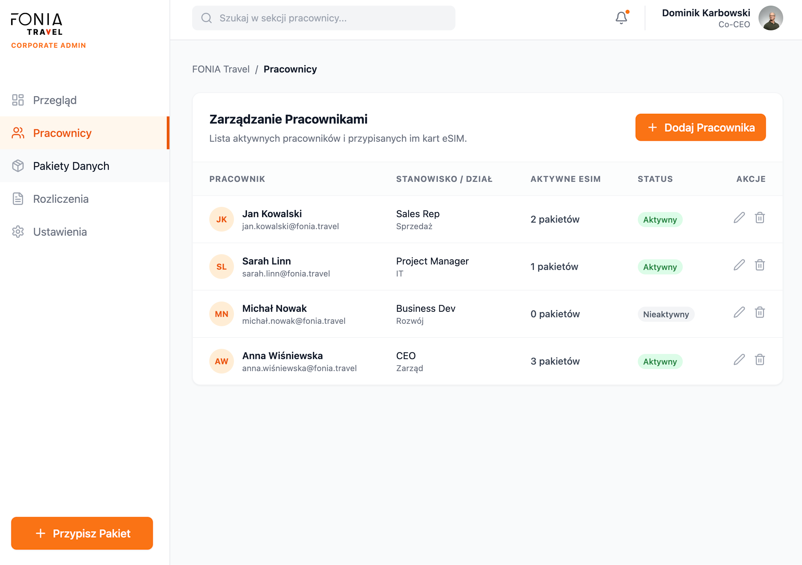Delete Michał Nowak using trash icon
802x565 pixels.
click(760, 313)
